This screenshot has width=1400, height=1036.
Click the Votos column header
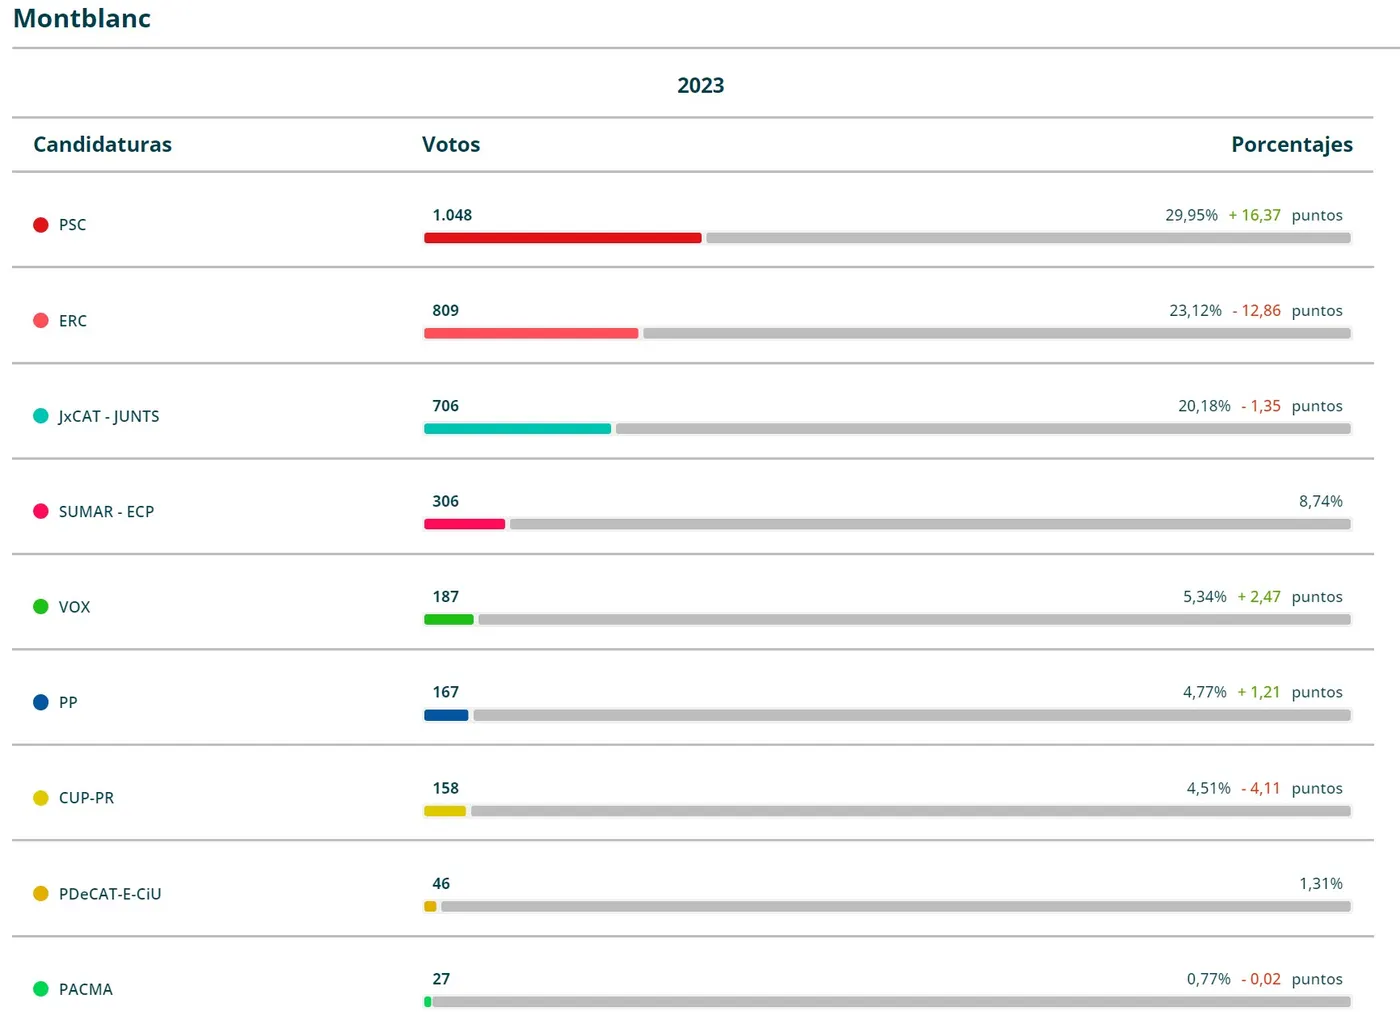pyautogui.click(x=451, y=144)
